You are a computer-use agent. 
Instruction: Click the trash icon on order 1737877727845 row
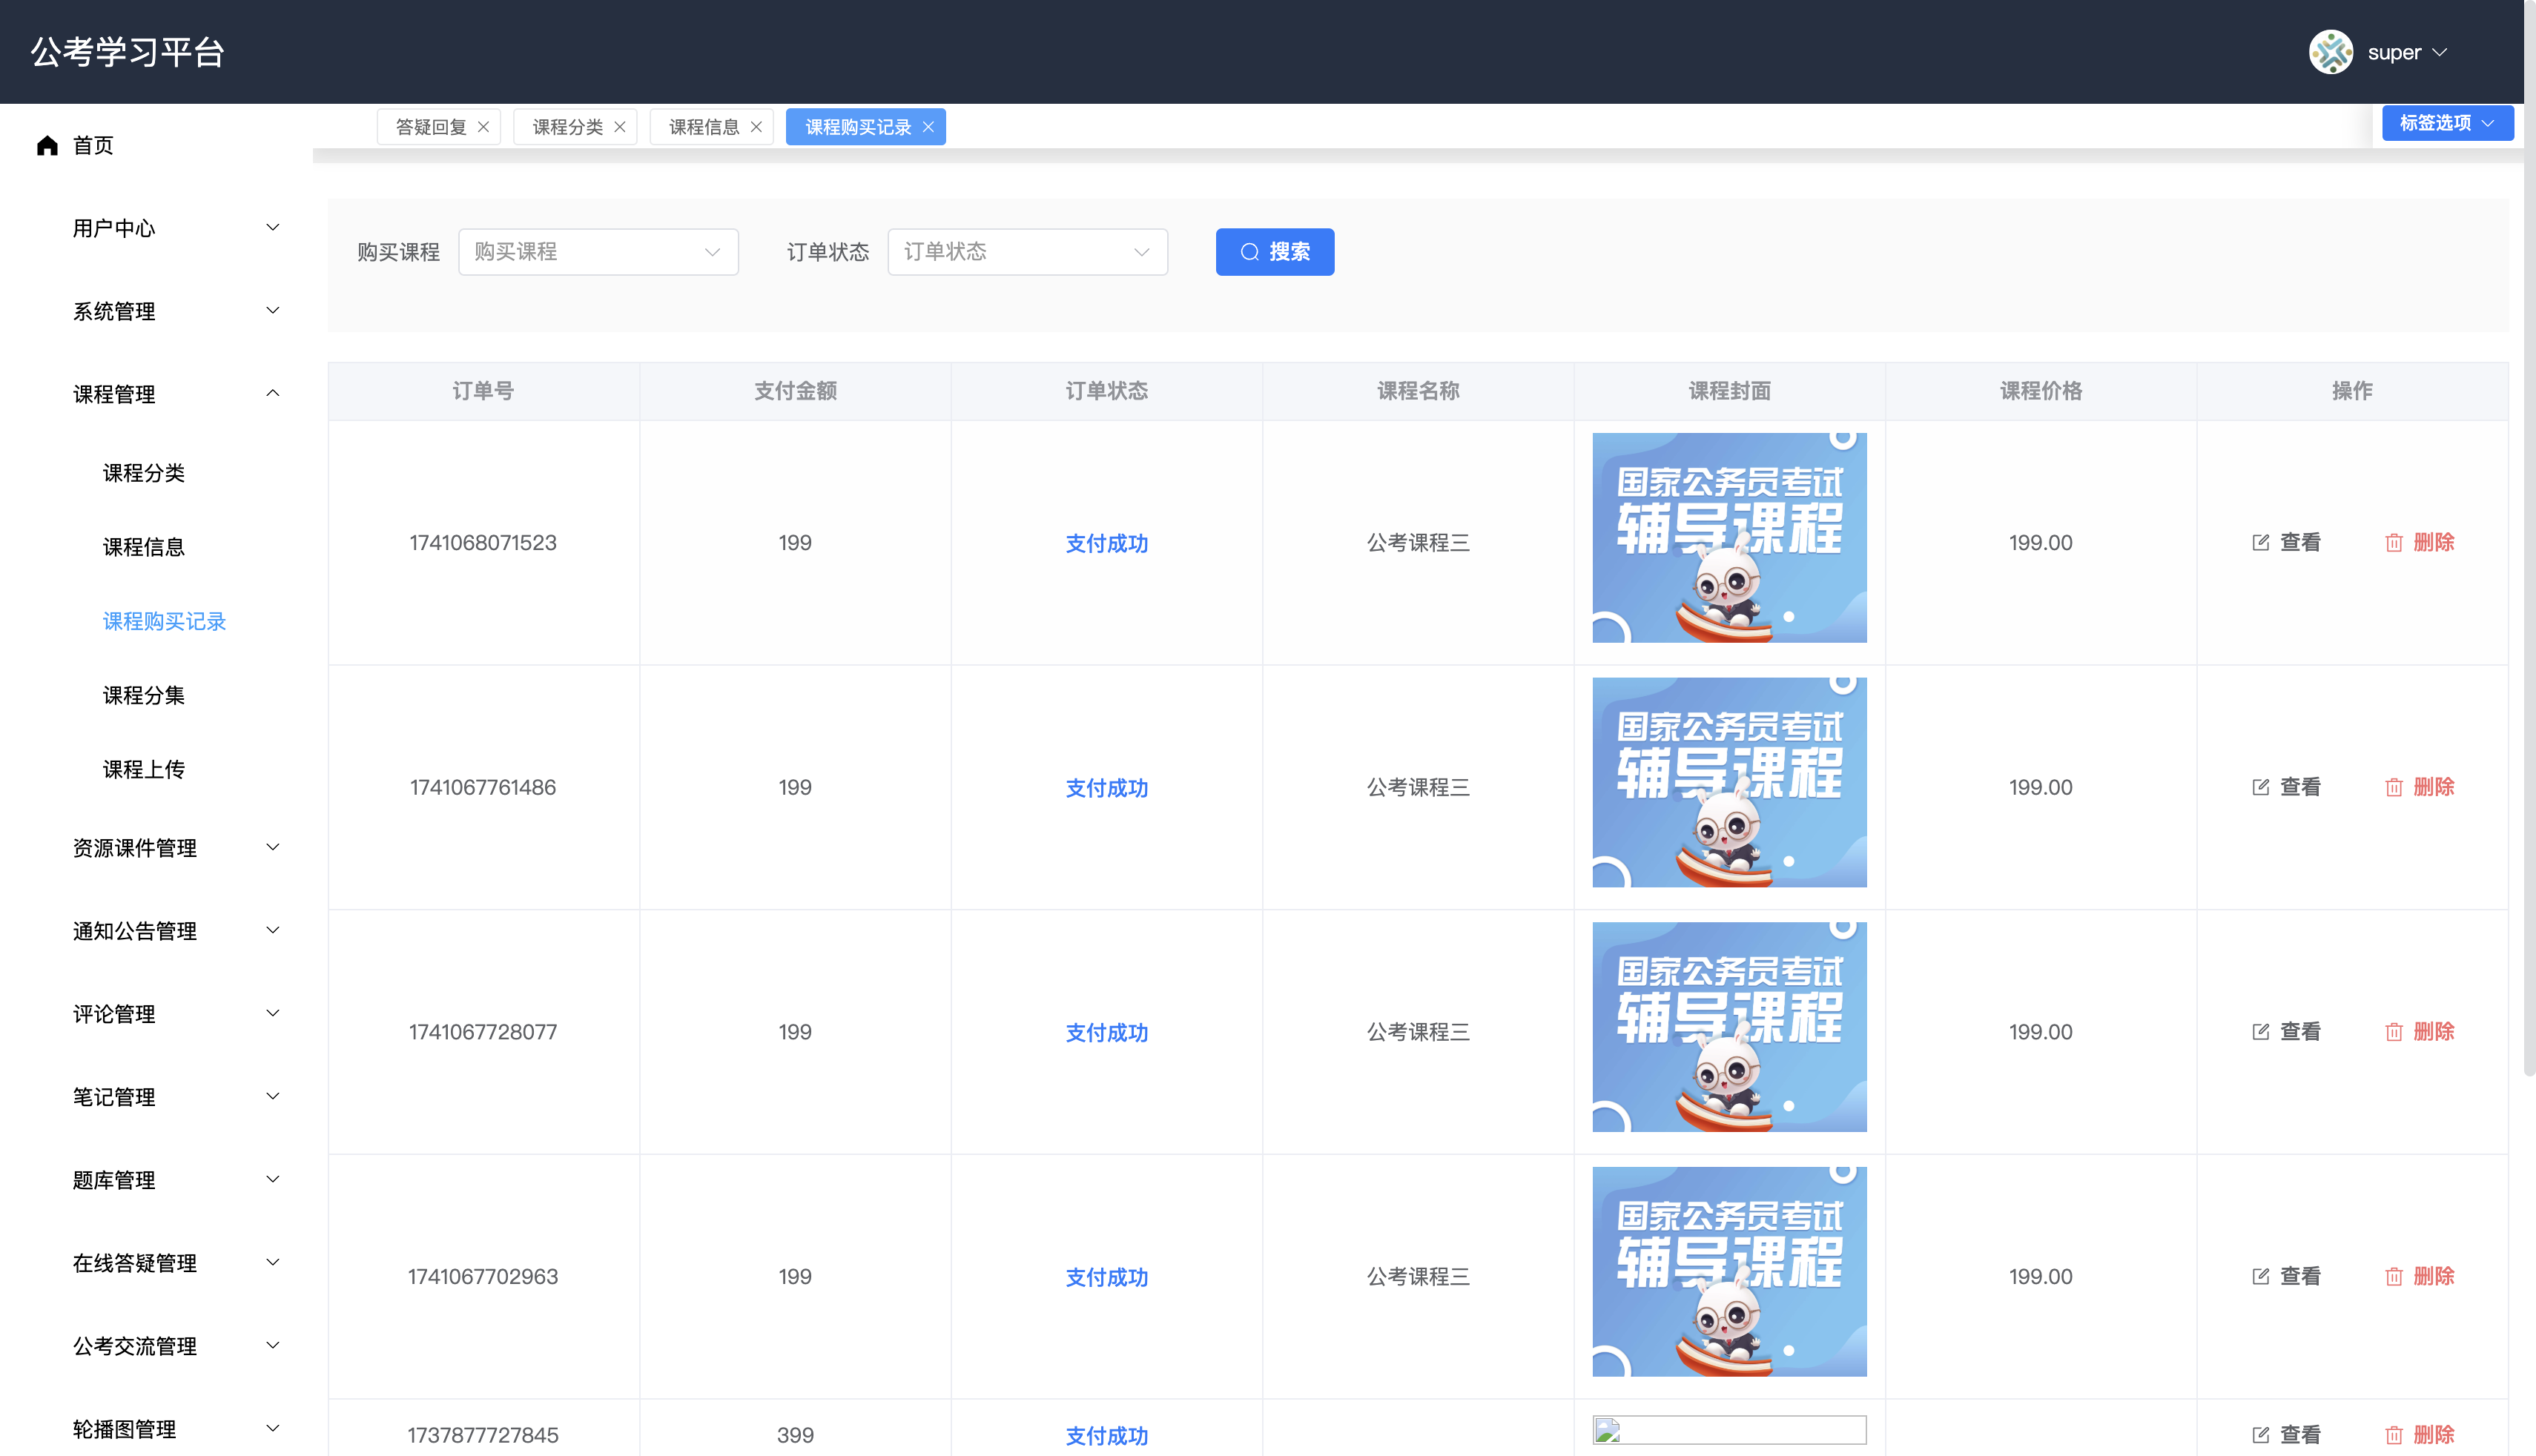click(x=2394, y=1434)
